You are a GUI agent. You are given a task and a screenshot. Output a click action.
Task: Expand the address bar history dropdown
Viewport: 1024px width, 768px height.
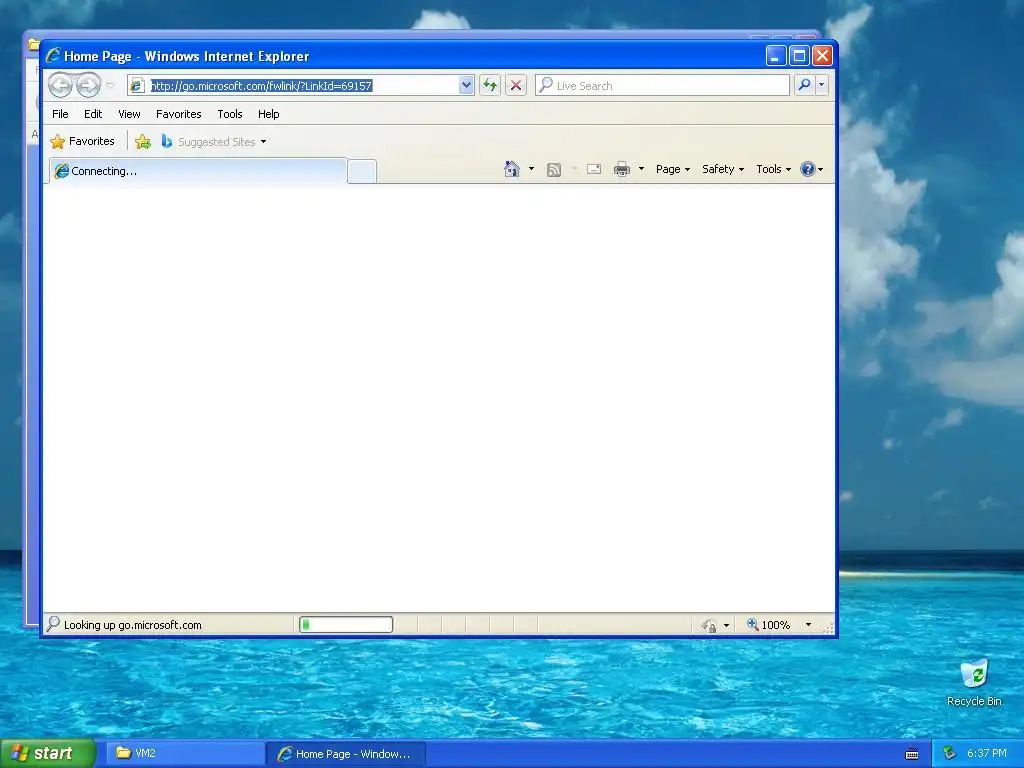coord(466,85)
